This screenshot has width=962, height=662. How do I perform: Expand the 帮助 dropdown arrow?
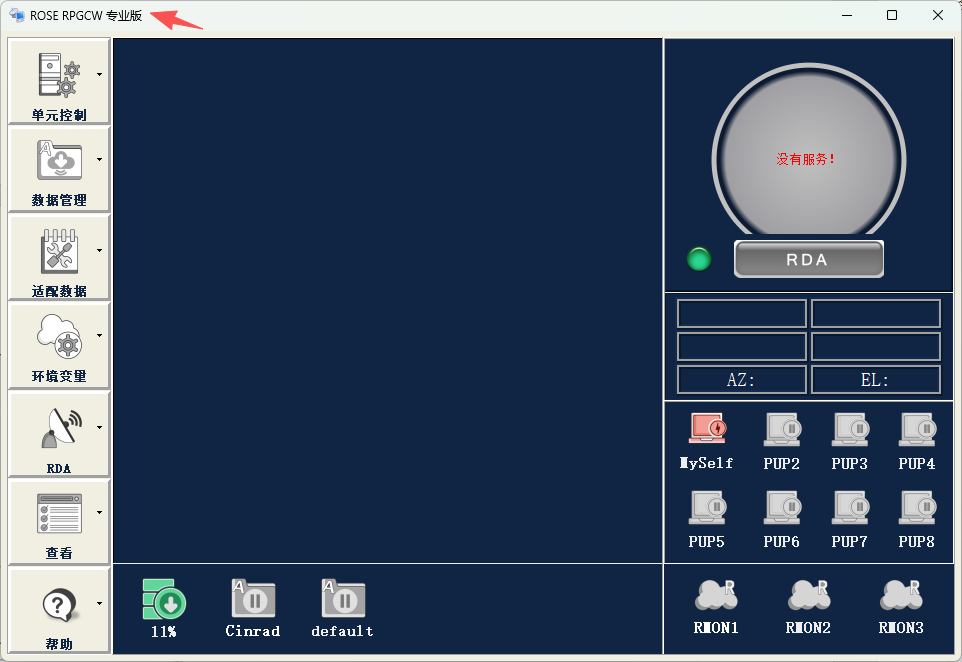(x=99, y=603)
